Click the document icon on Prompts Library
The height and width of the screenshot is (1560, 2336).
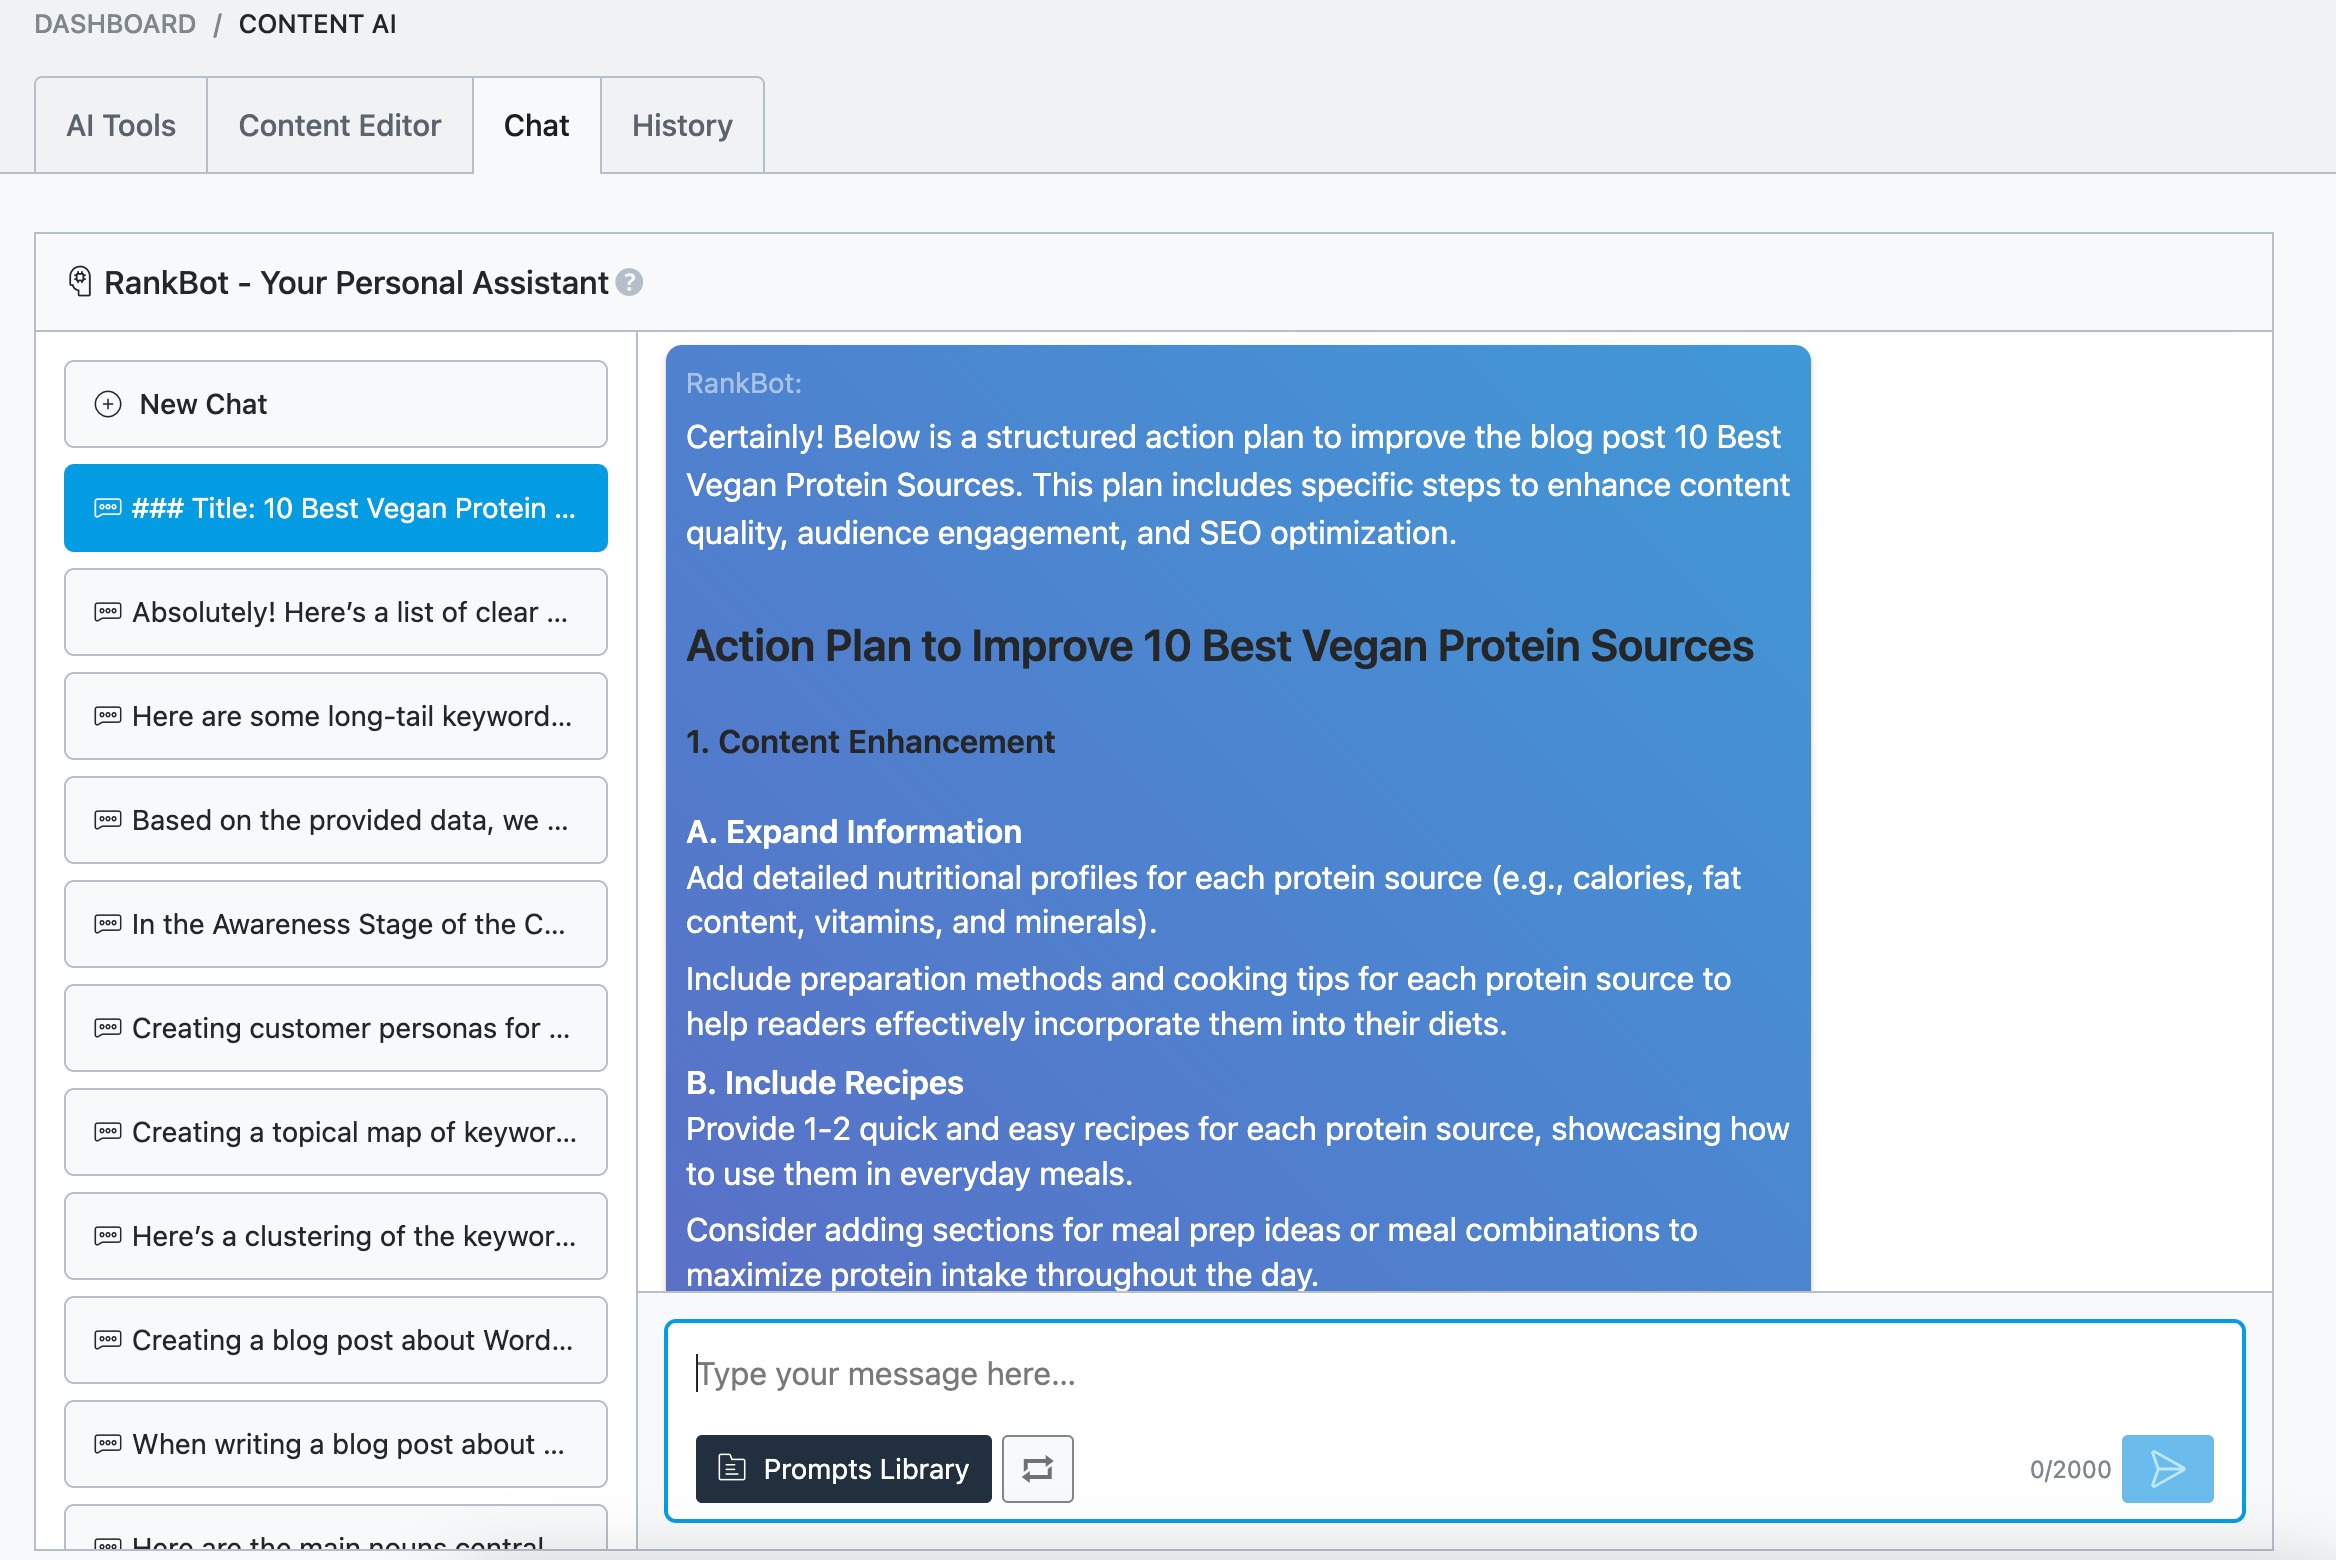[x=732, y=1468]
